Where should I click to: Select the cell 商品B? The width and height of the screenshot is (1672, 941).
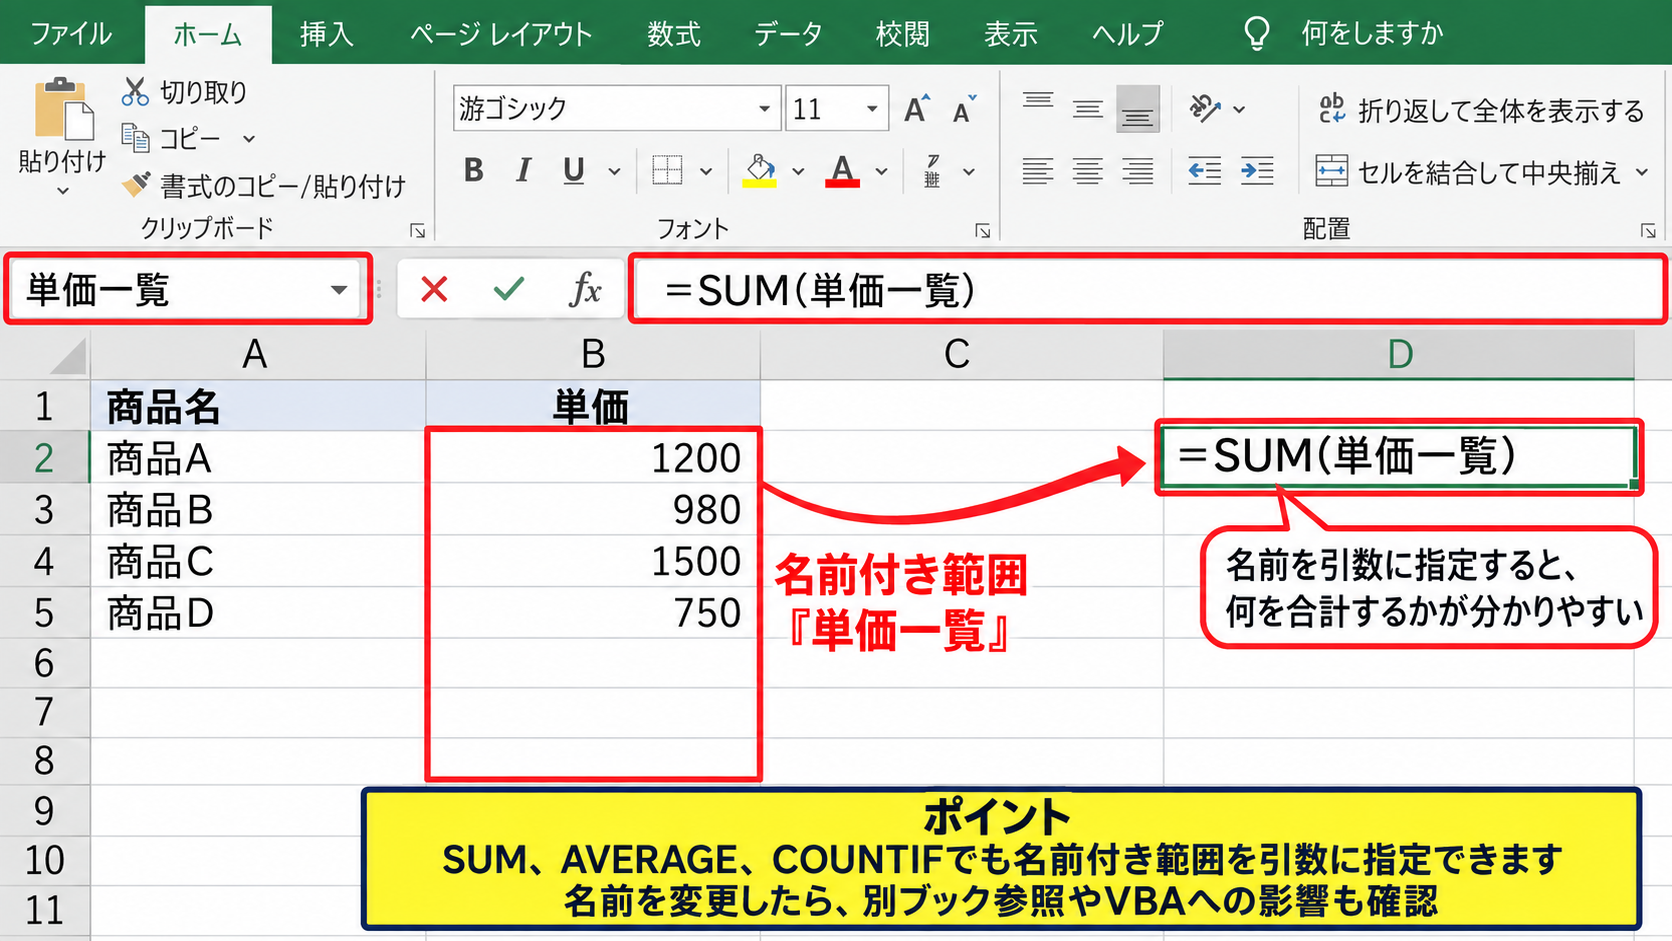click(x=258, y=510)
